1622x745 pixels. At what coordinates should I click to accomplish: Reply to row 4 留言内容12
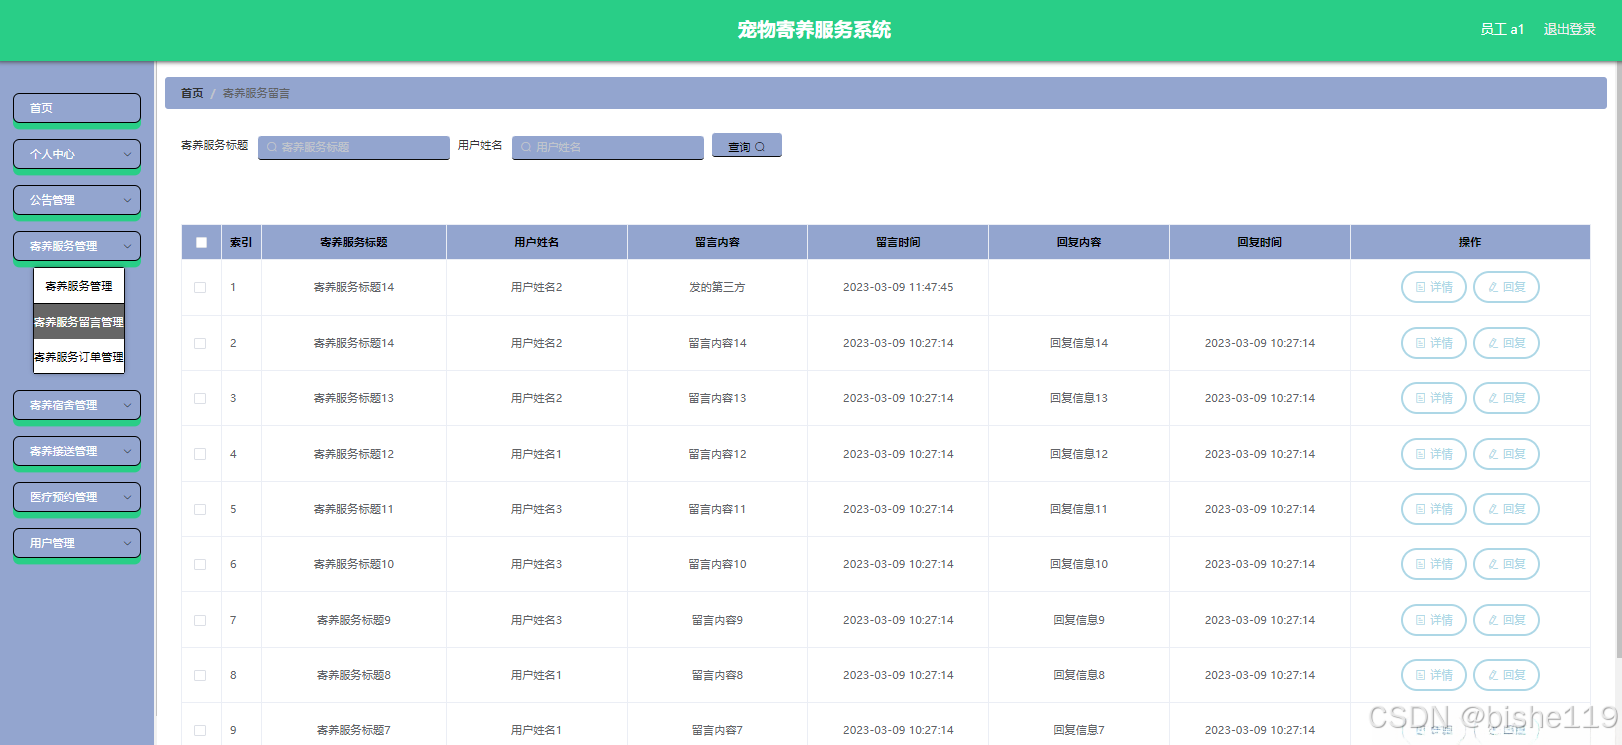1506,454
